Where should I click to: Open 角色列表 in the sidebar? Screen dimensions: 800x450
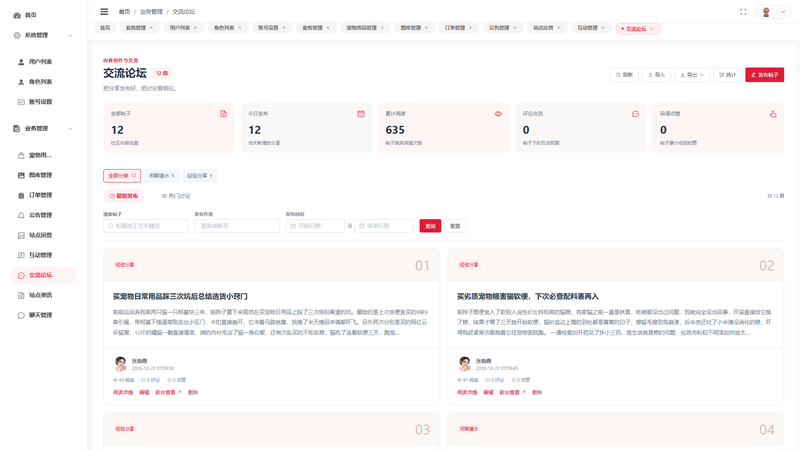(x=41, y=82)
